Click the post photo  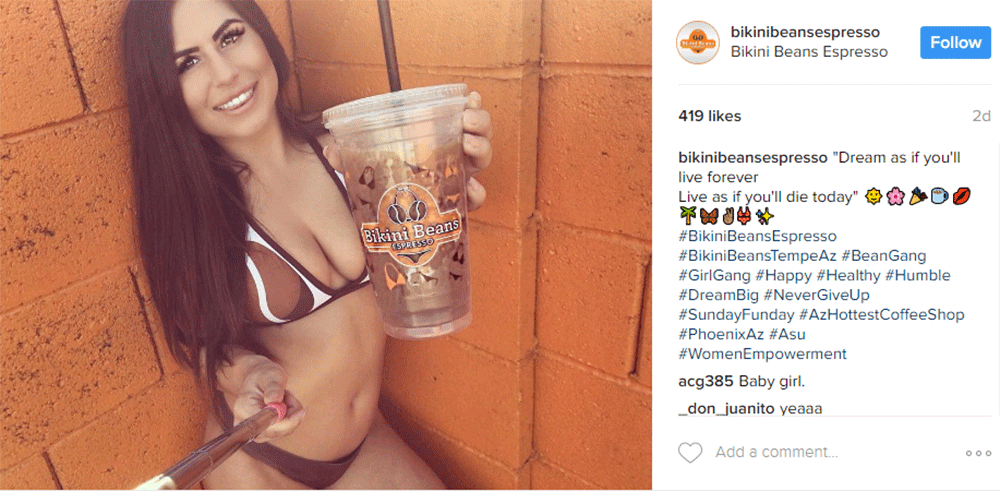click(x=326, y=245)
